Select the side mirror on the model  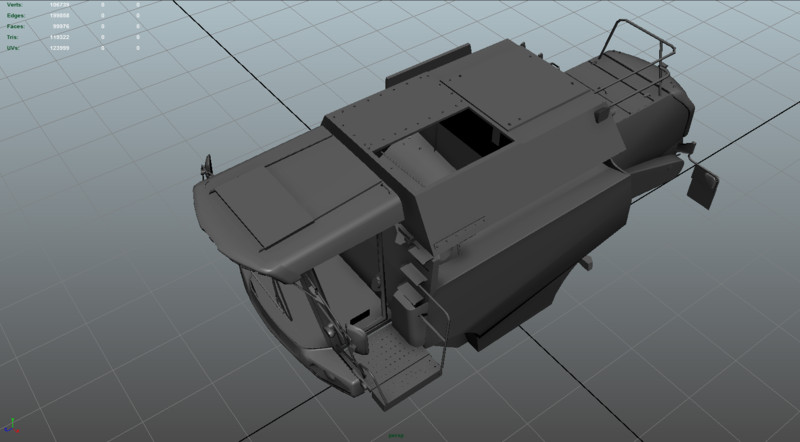(x=706, y=186)
